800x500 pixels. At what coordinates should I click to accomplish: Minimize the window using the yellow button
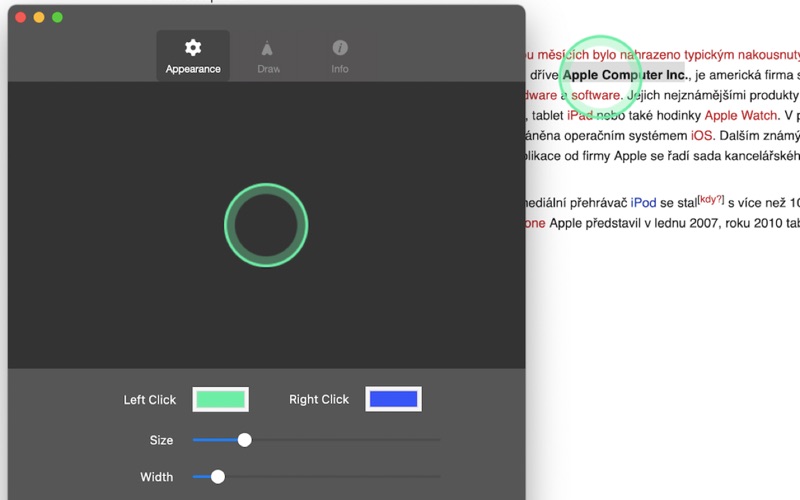point(40,17)
